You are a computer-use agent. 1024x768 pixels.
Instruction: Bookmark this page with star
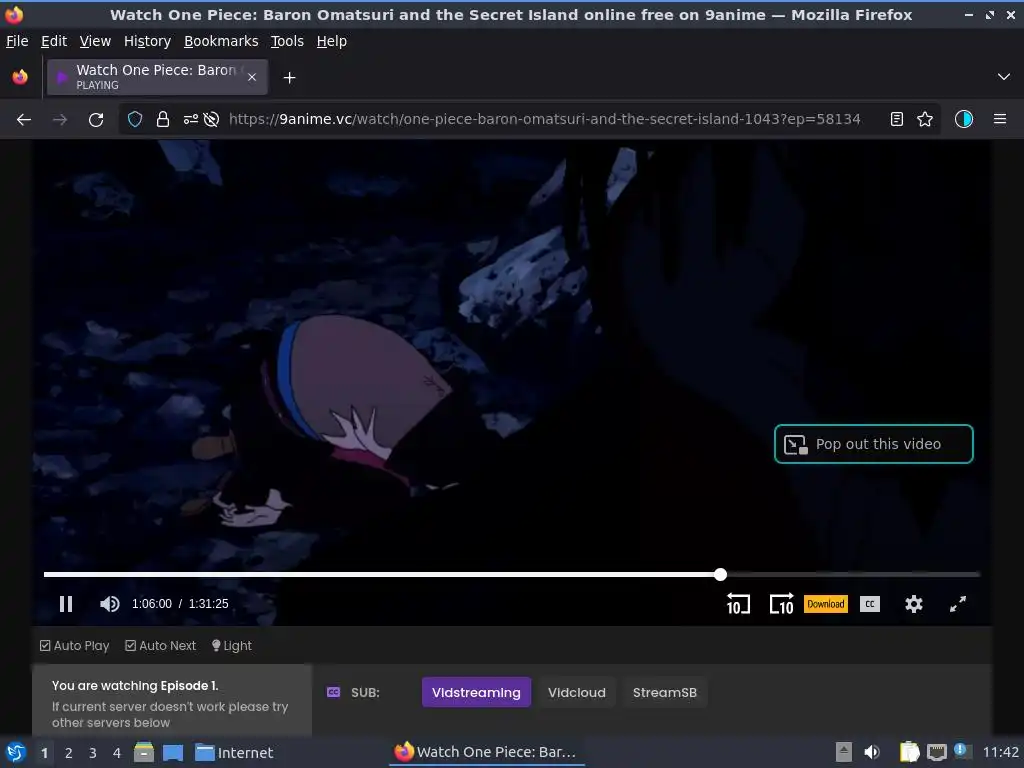point(925,120)
